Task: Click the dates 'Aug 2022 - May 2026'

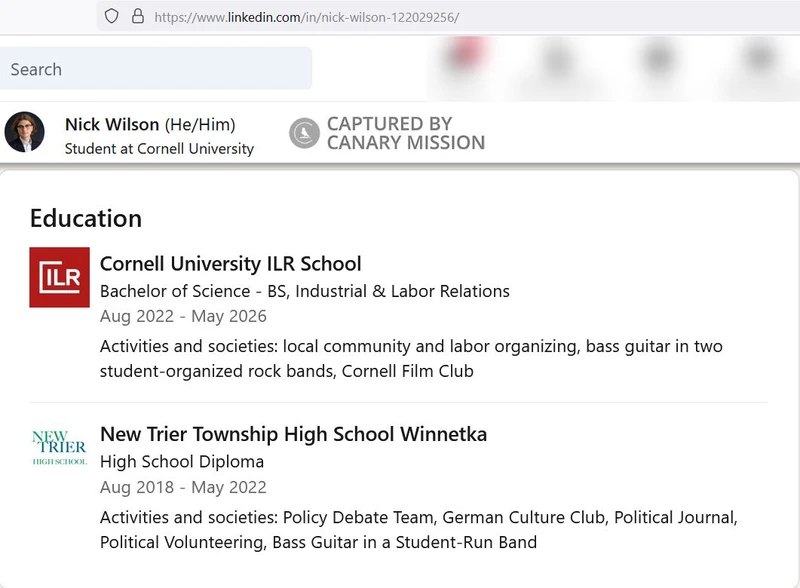Action: (183, 316)
